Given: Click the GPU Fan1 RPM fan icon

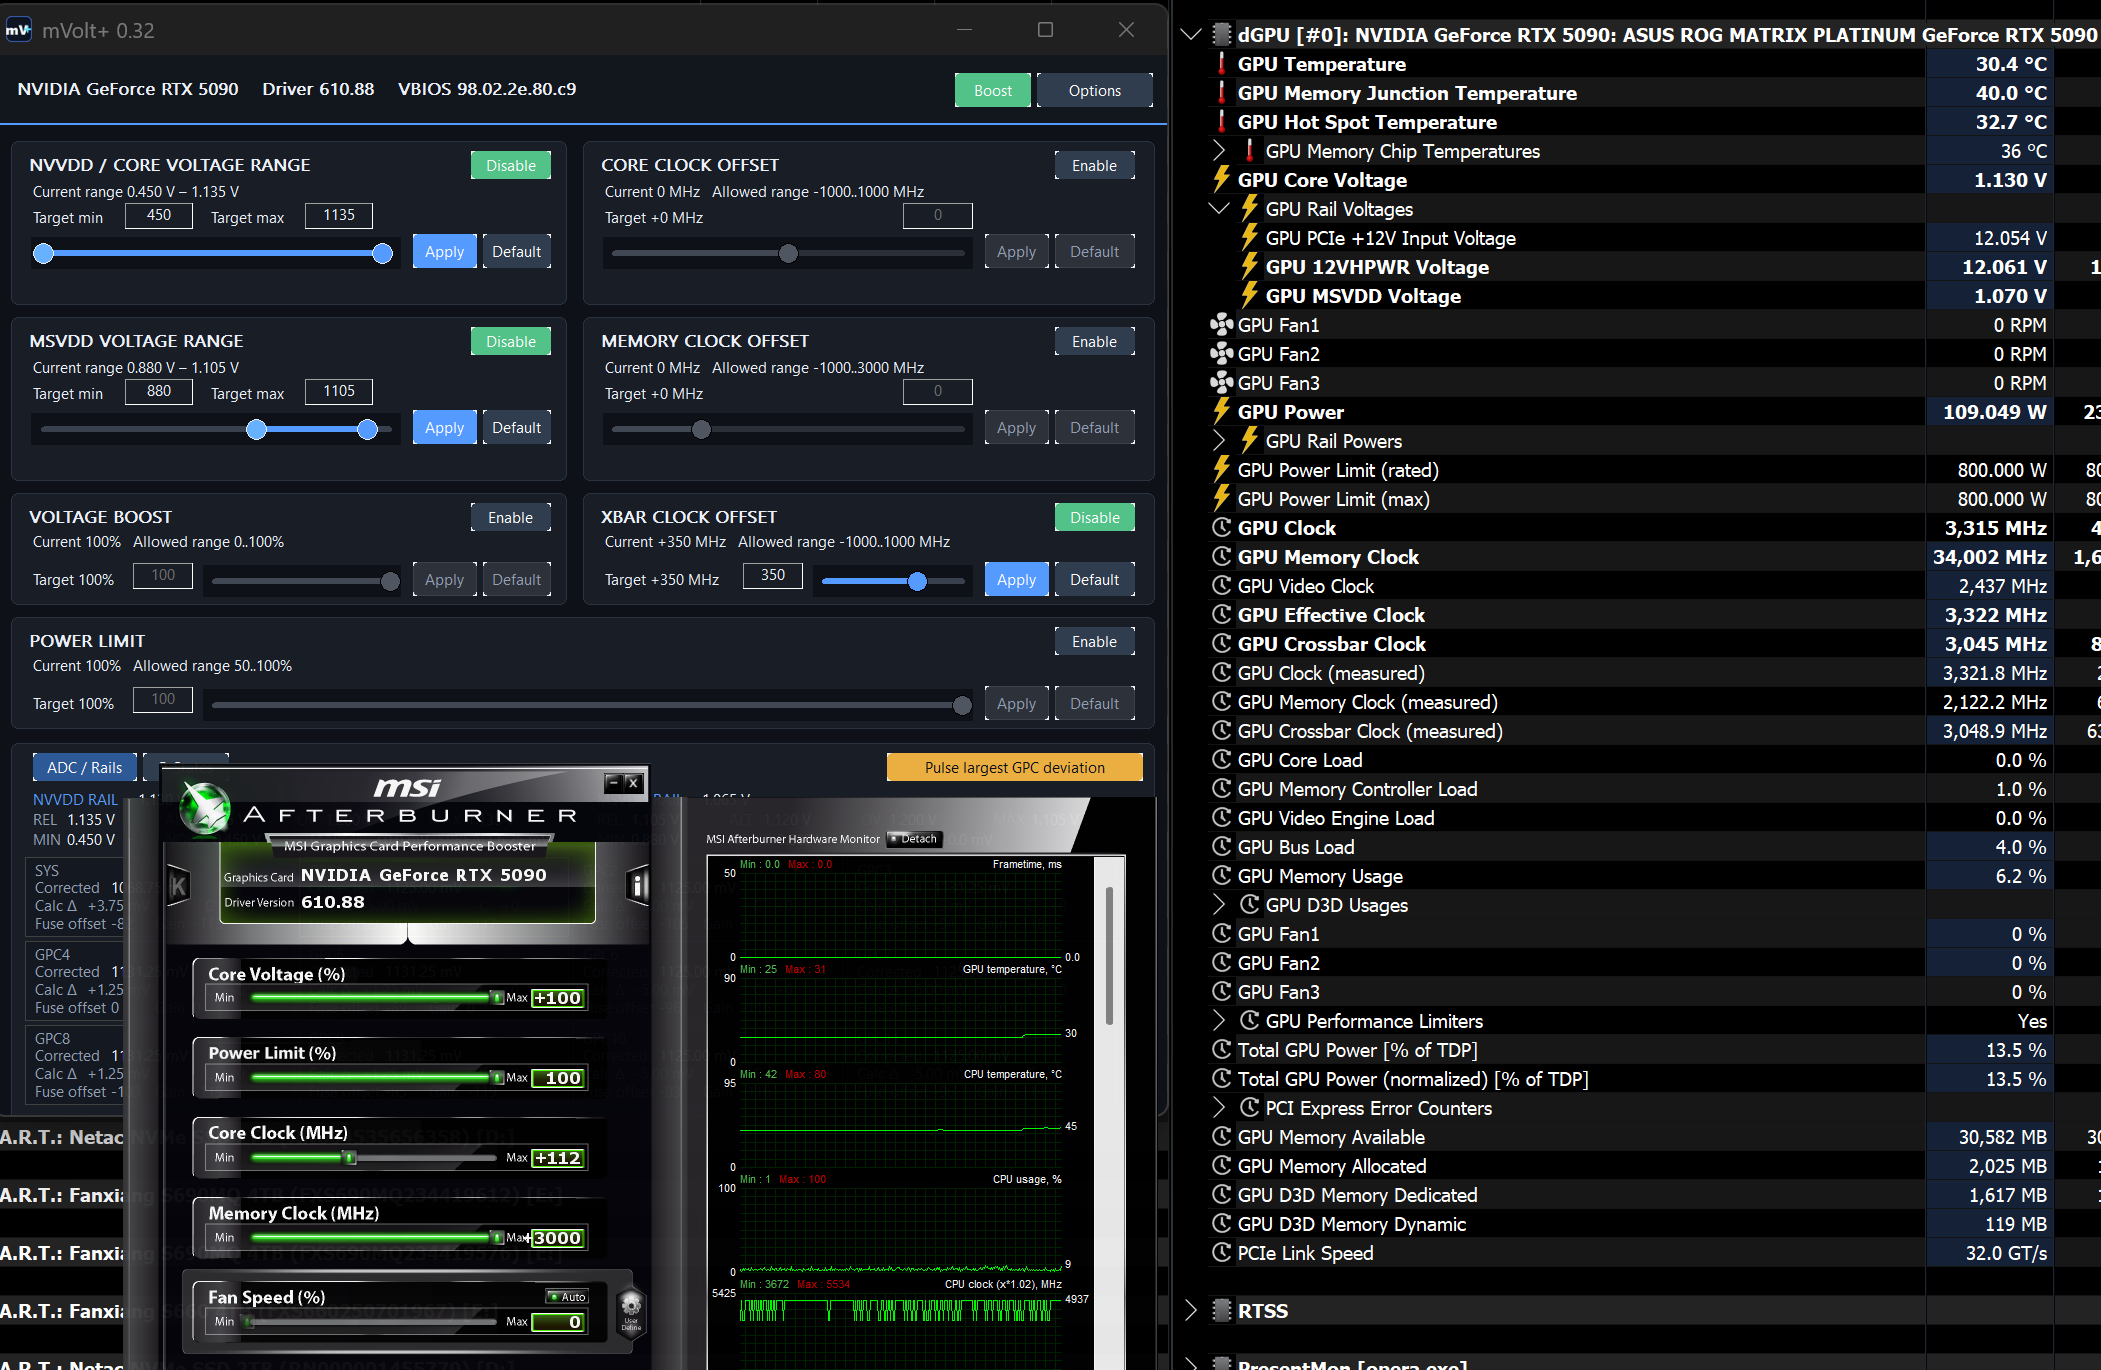Looking at the screenshot, I should pyautogui.click(x=1221, y=325).
